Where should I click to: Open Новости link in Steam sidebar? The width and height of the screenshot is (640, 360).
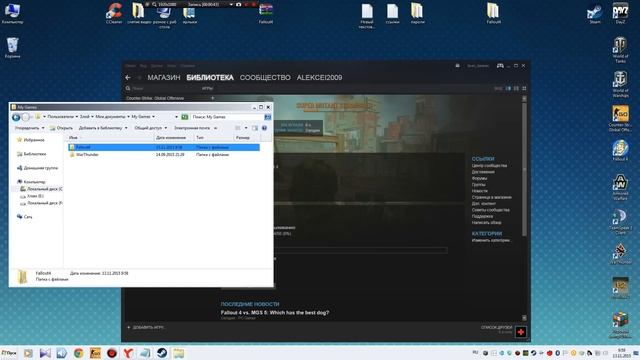tap(480, 191)
